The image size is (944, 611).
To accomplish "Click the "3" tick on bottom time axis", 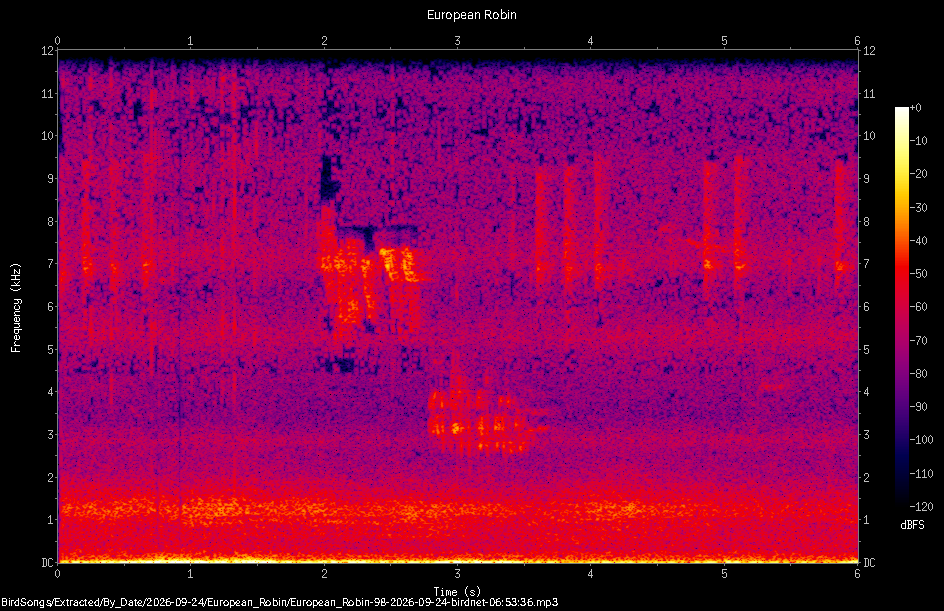I will [457, 574].
